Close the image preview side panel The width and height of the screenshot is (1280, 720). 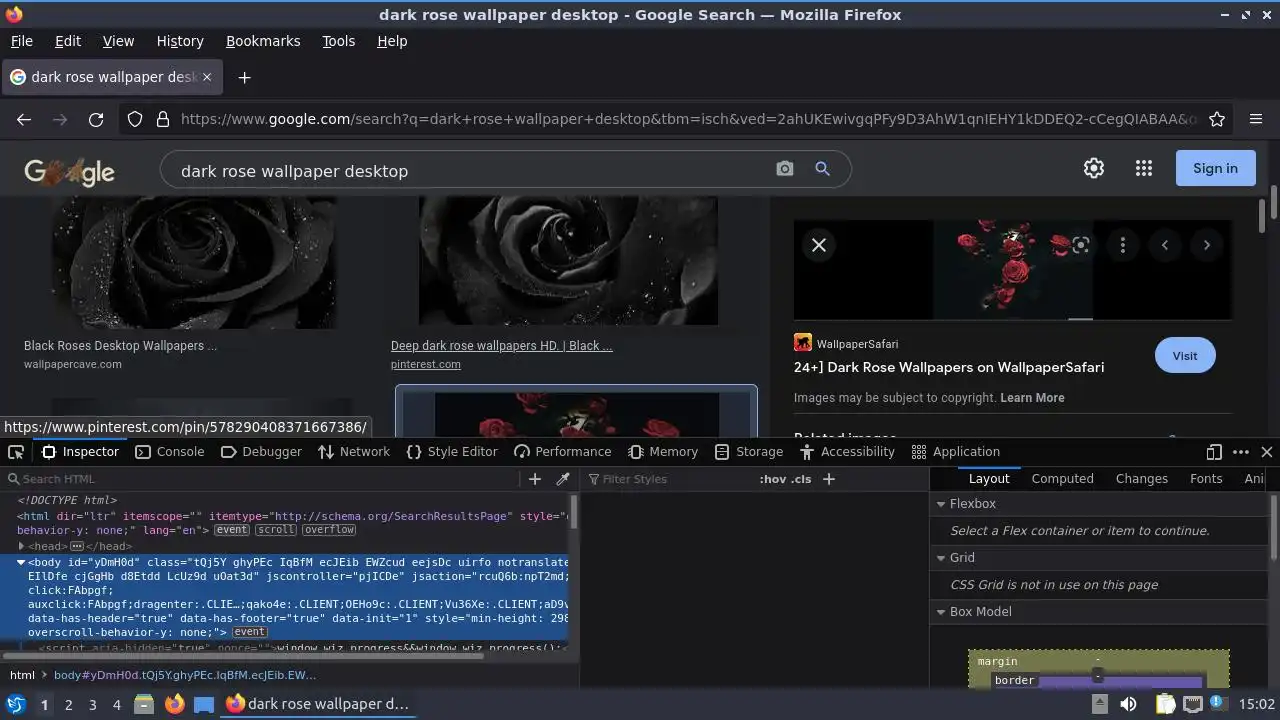(x=818, y=245)
